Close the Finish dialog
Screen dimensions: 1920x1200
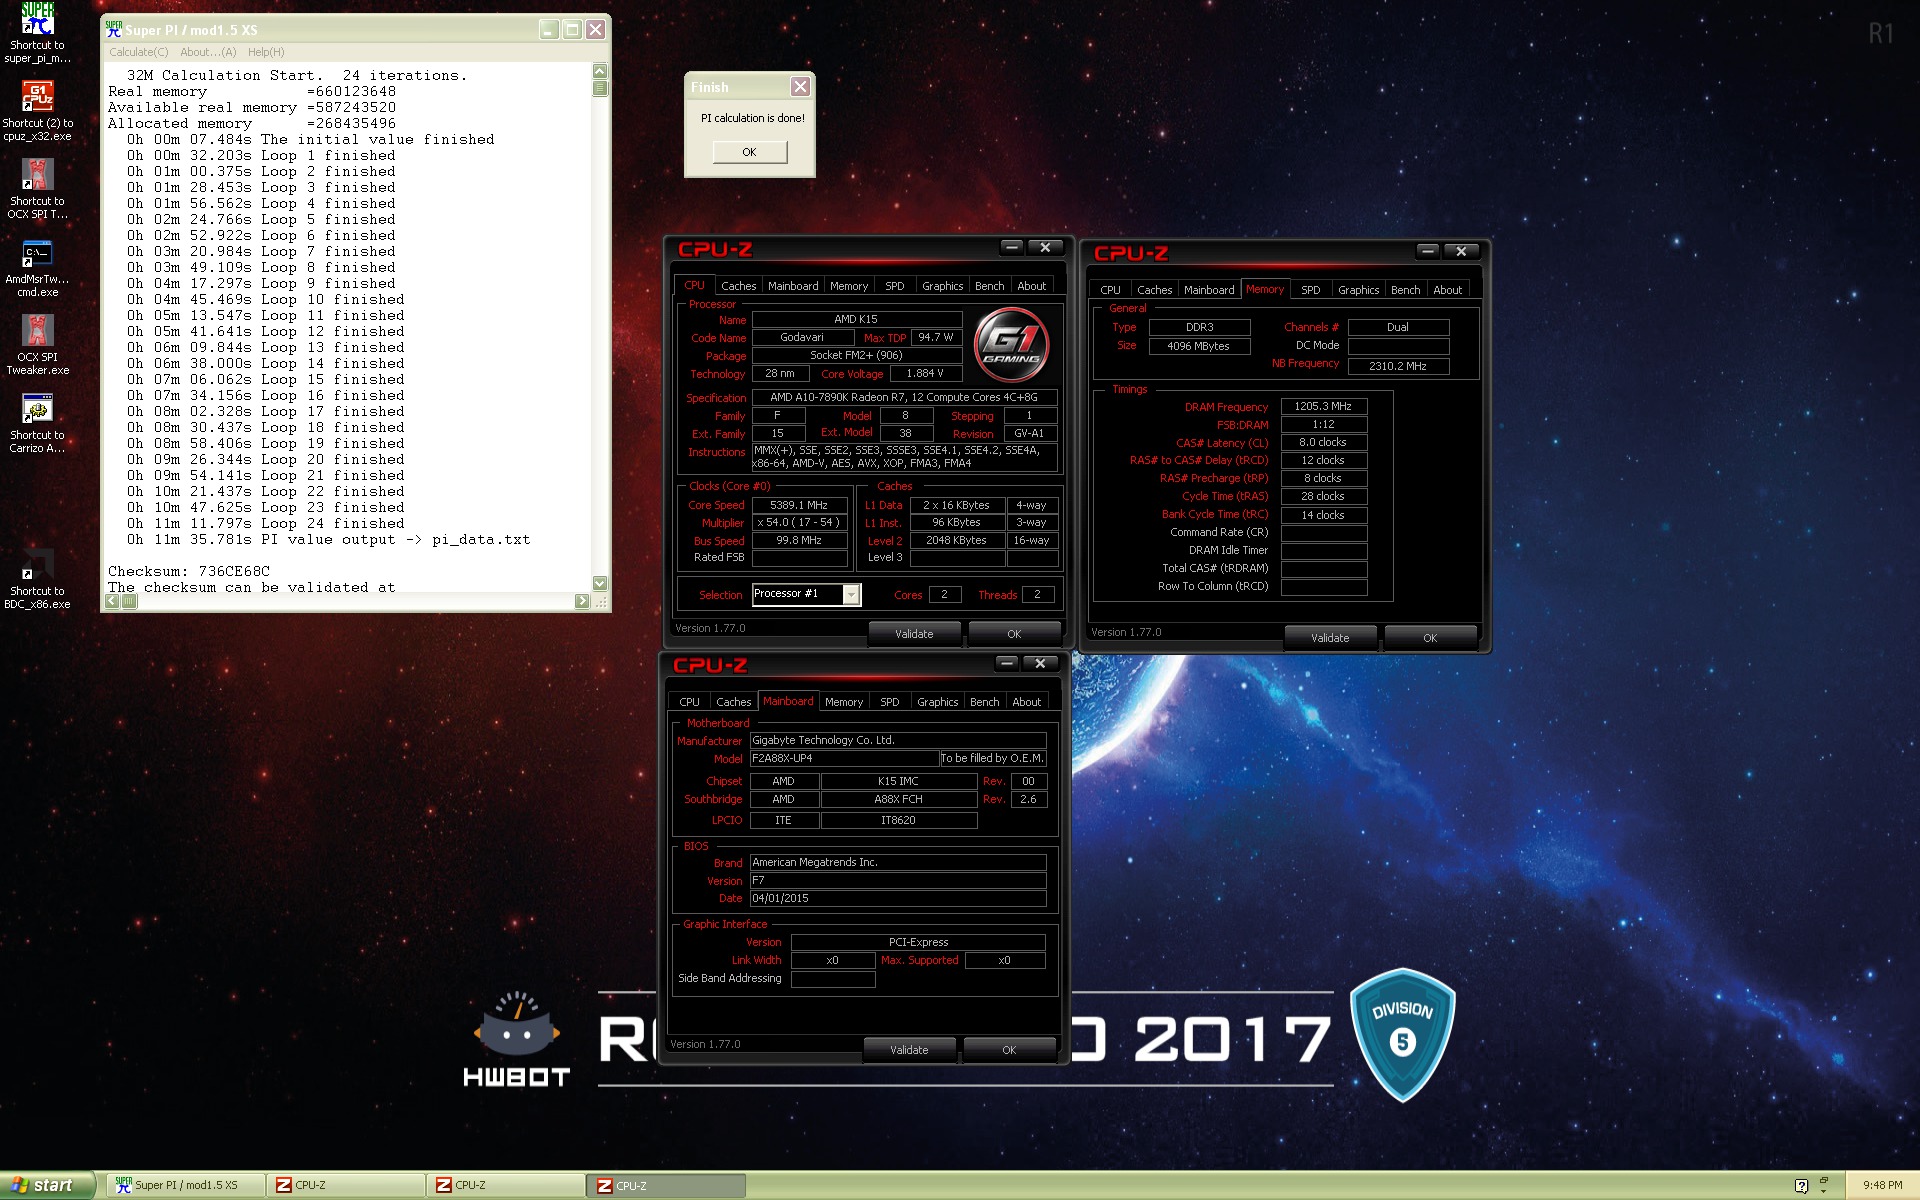pos(800,87)
